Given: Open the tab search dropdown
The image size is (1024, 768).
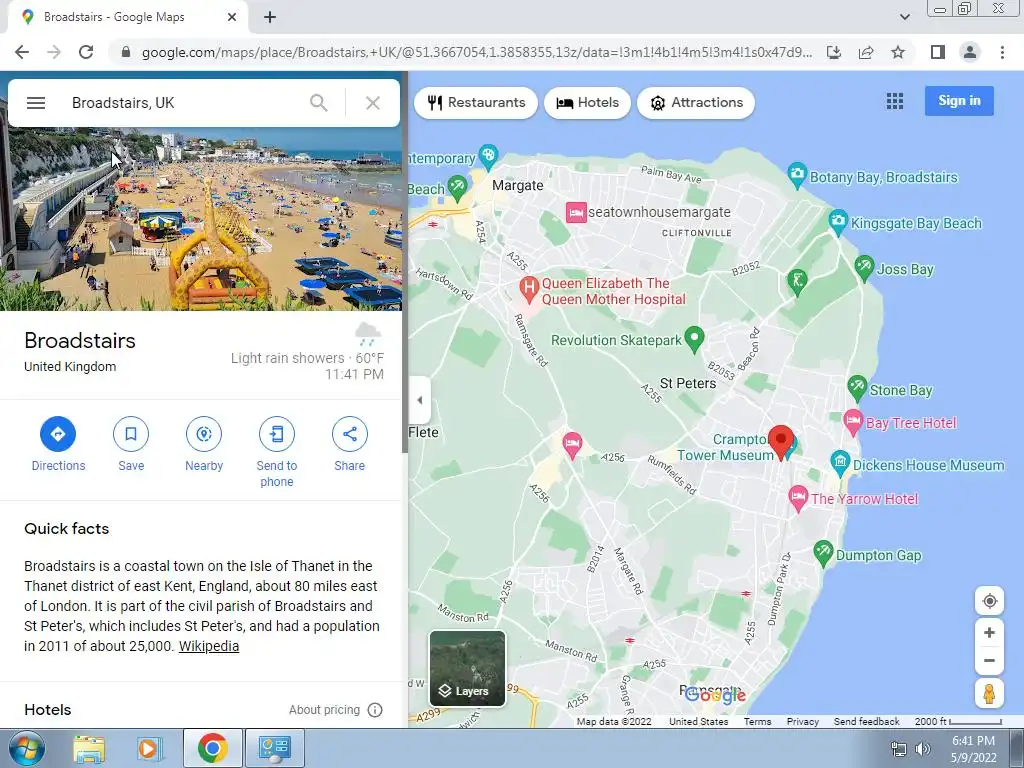Looking at the screenshot, I should [904, 17].
